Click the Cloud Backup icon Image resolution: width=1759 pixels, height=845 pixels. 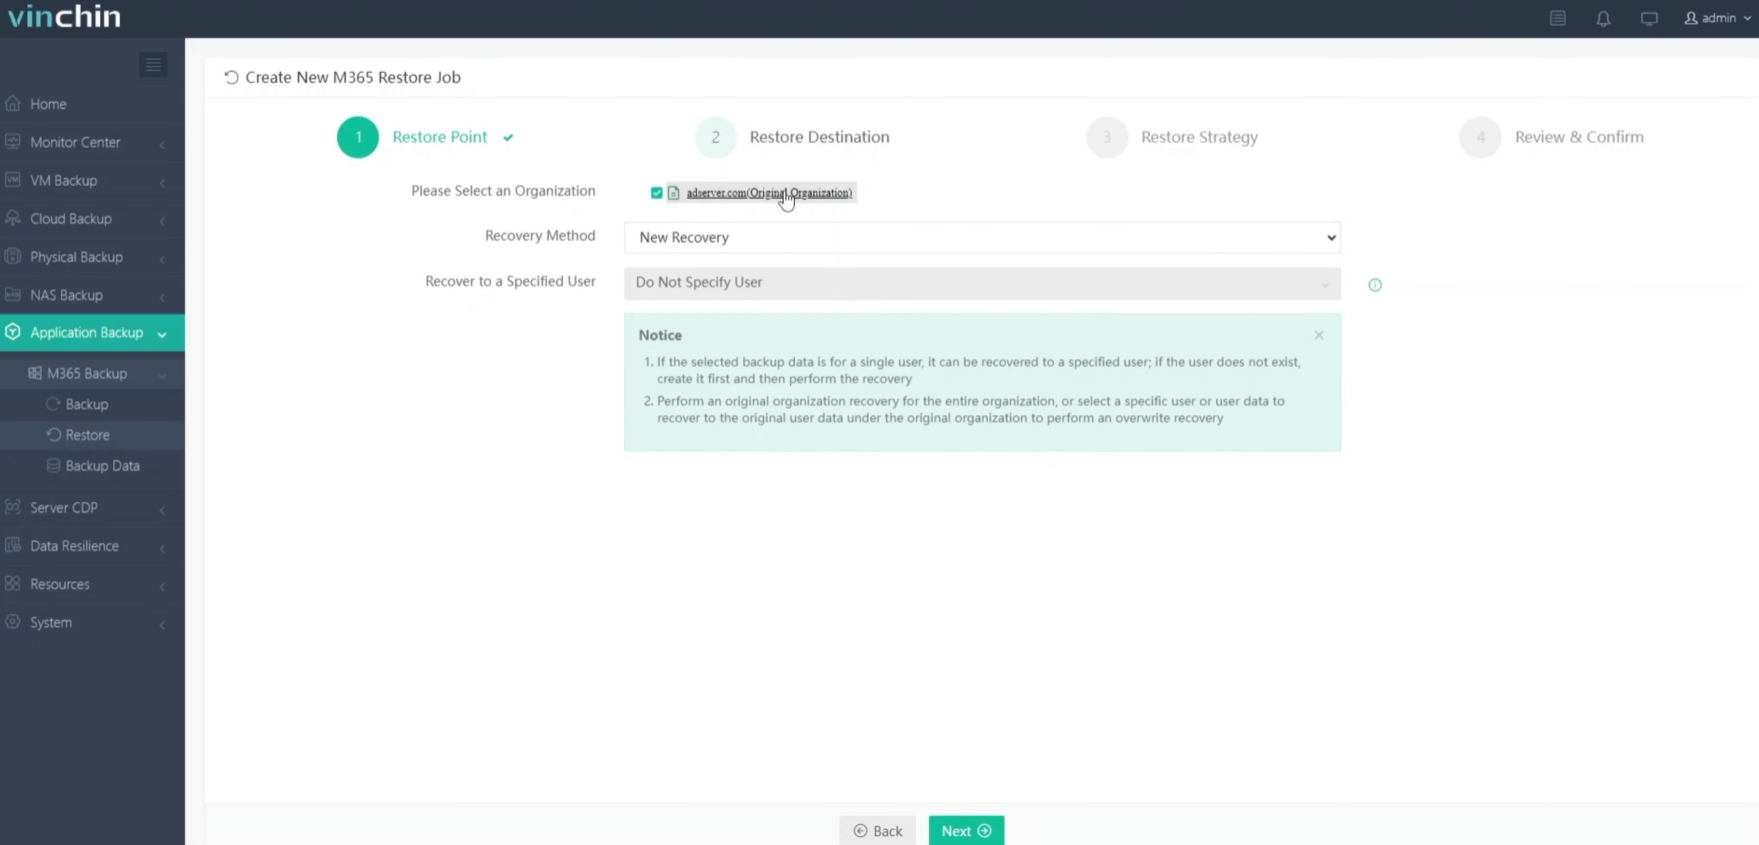13,218
